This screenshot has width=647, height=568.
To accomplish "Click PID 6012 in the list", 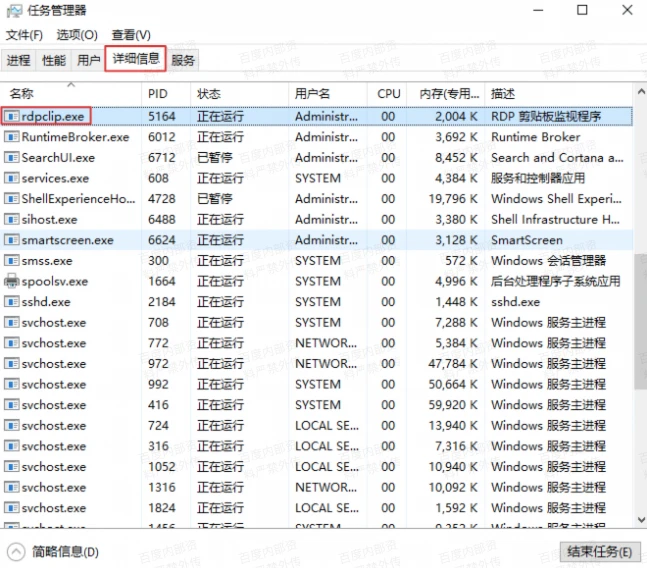I will pos(162,137).
